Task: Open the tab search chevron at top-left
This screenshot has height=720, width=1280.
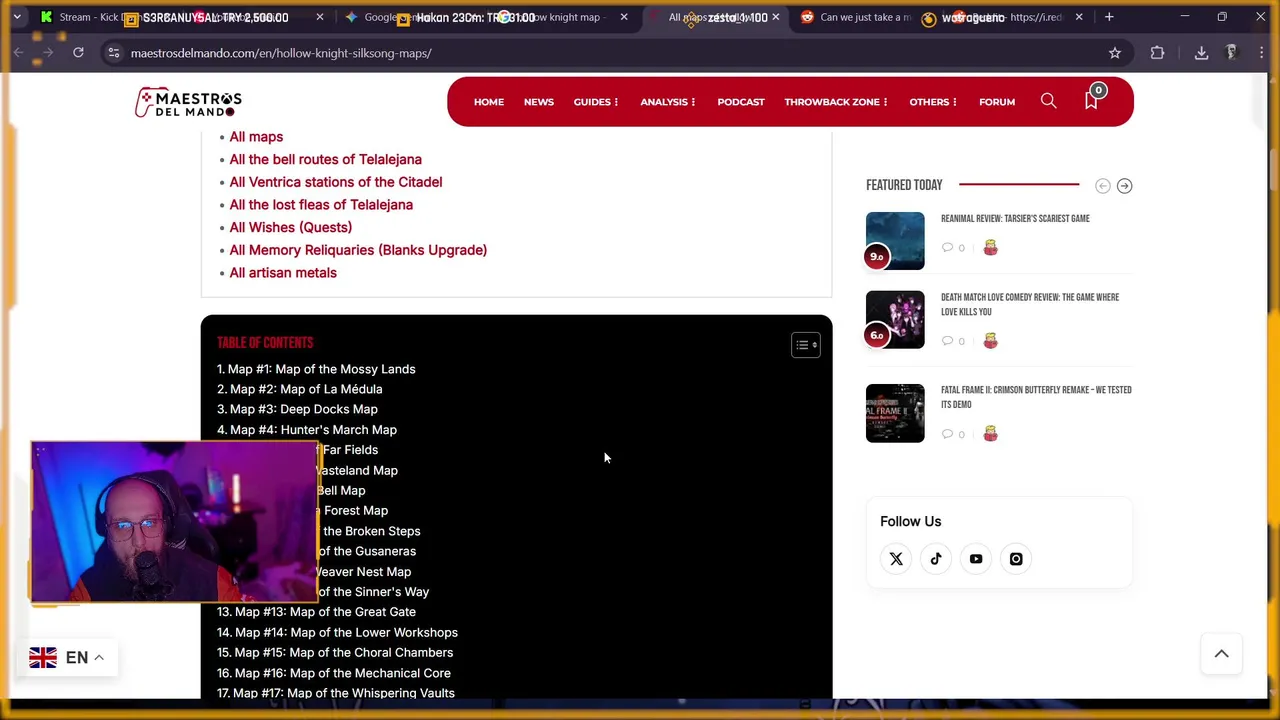Action: (x=16, y=17)
